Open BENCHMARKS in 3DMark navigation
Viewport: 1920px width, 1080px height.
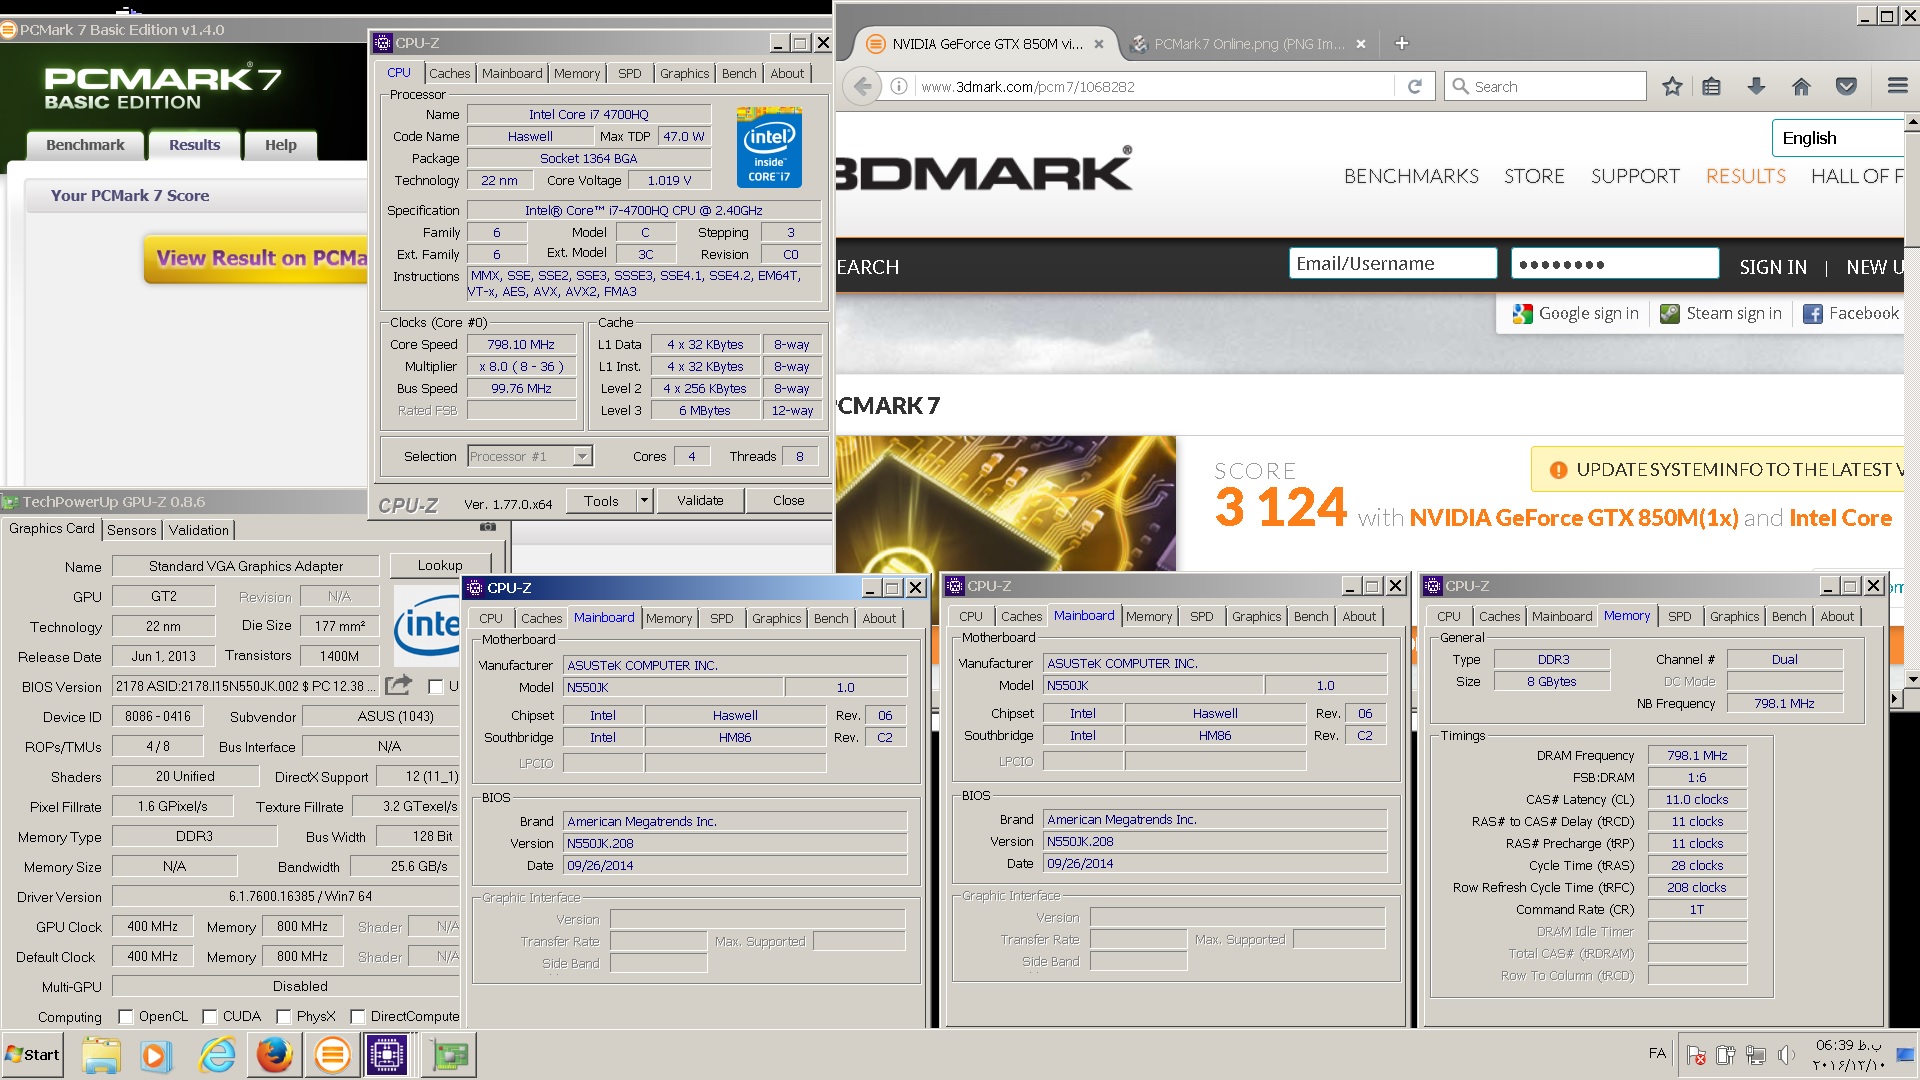pos(1410,177)
